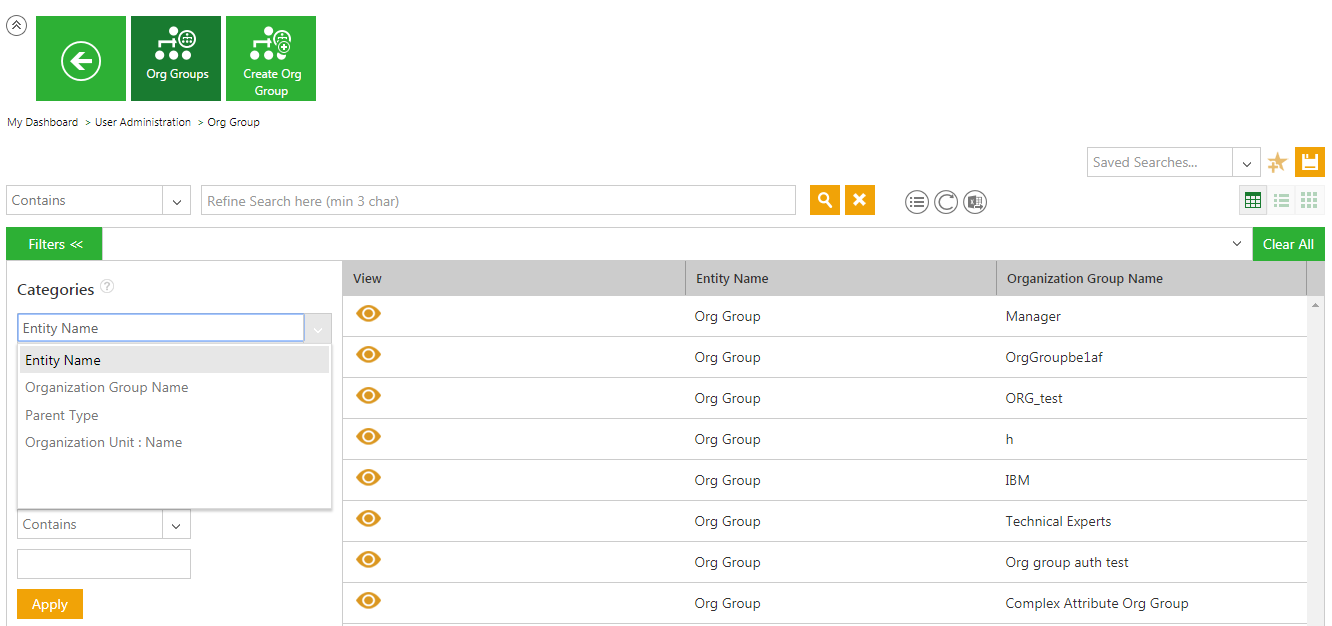Screen dimensions: 1332x626
Task: Switch to the table grid view
Action: 1252,201
